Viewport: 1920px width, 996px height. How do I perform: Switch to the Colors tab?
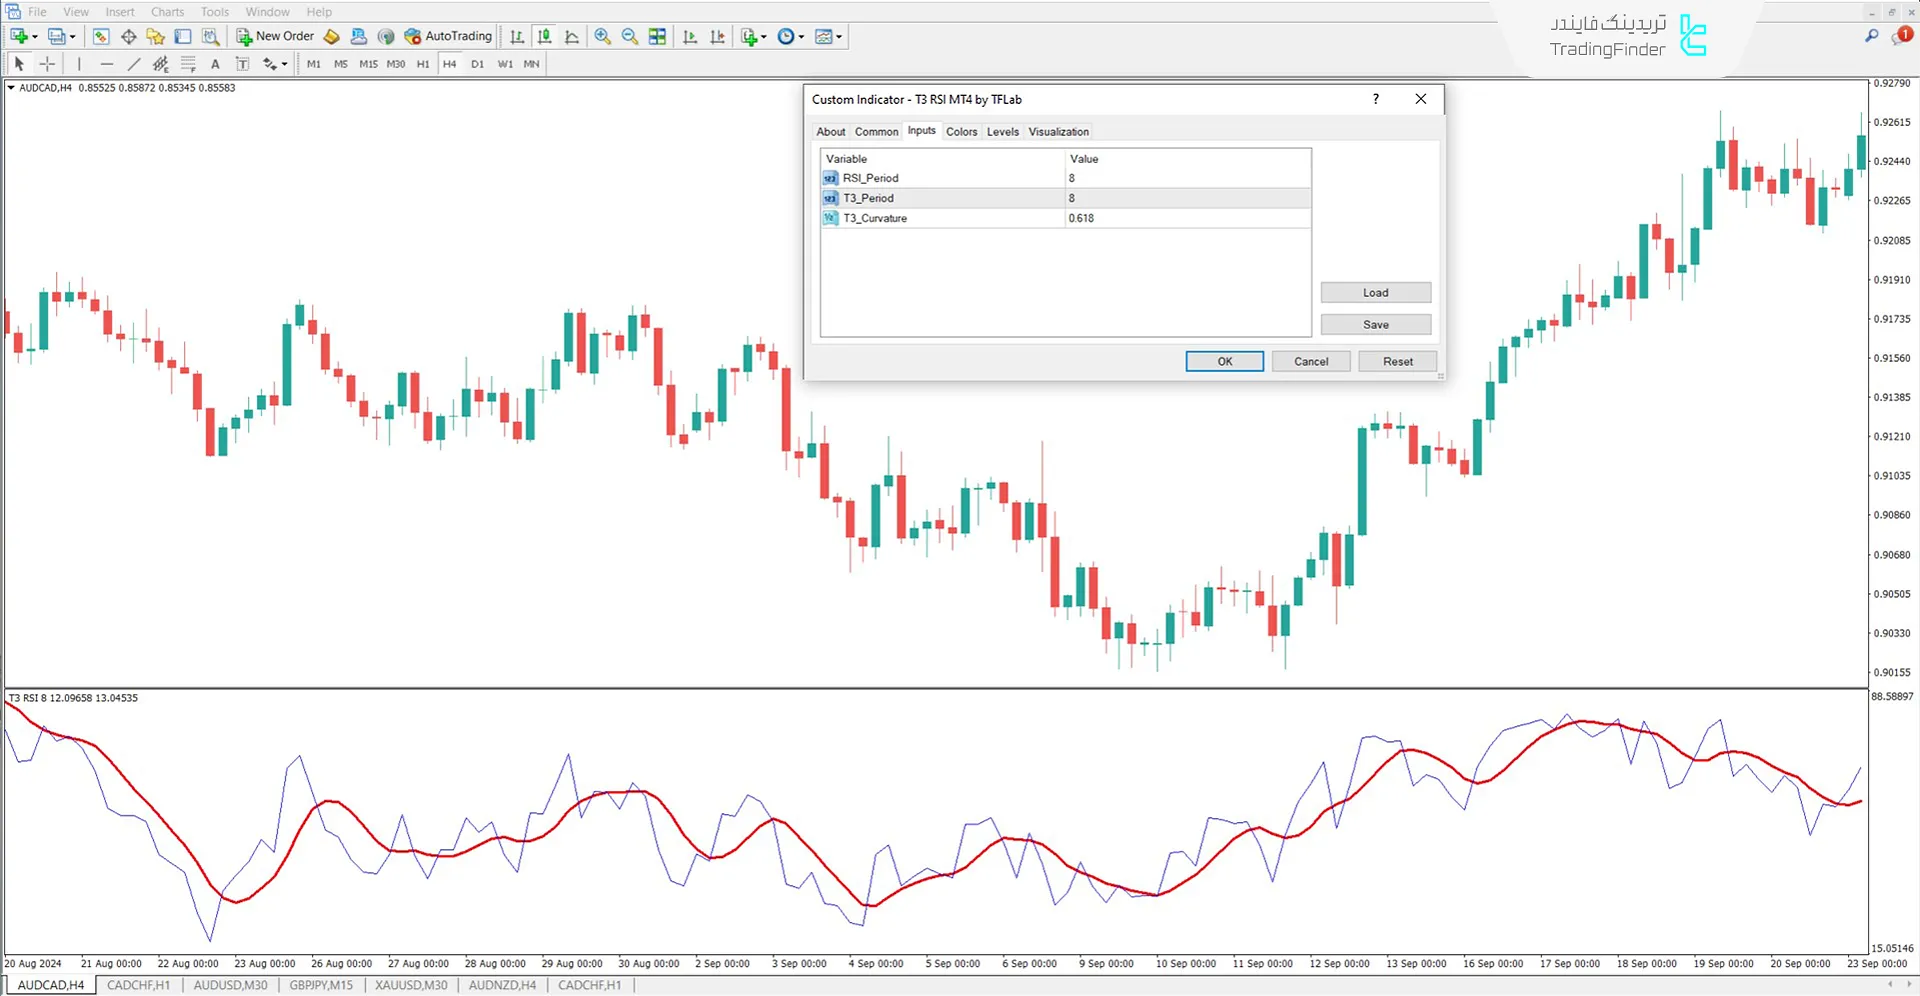click(x=961, y=131)
